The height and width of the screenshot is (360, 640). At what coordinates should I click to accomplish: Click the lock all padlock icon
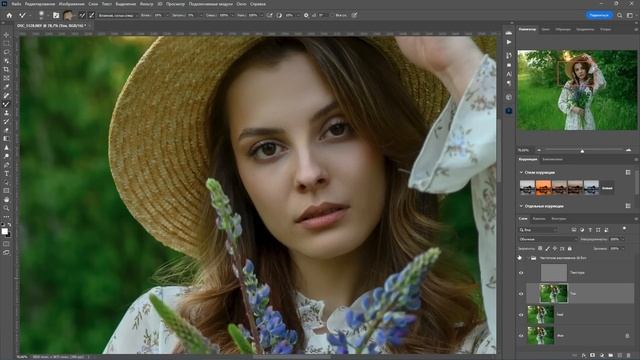coord(570,248)
